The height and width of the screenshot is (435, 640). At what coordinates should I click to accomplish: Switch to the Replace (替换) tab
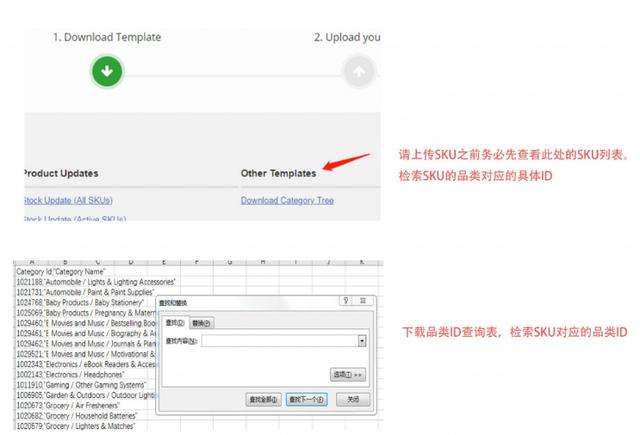(x=201, y=323)
